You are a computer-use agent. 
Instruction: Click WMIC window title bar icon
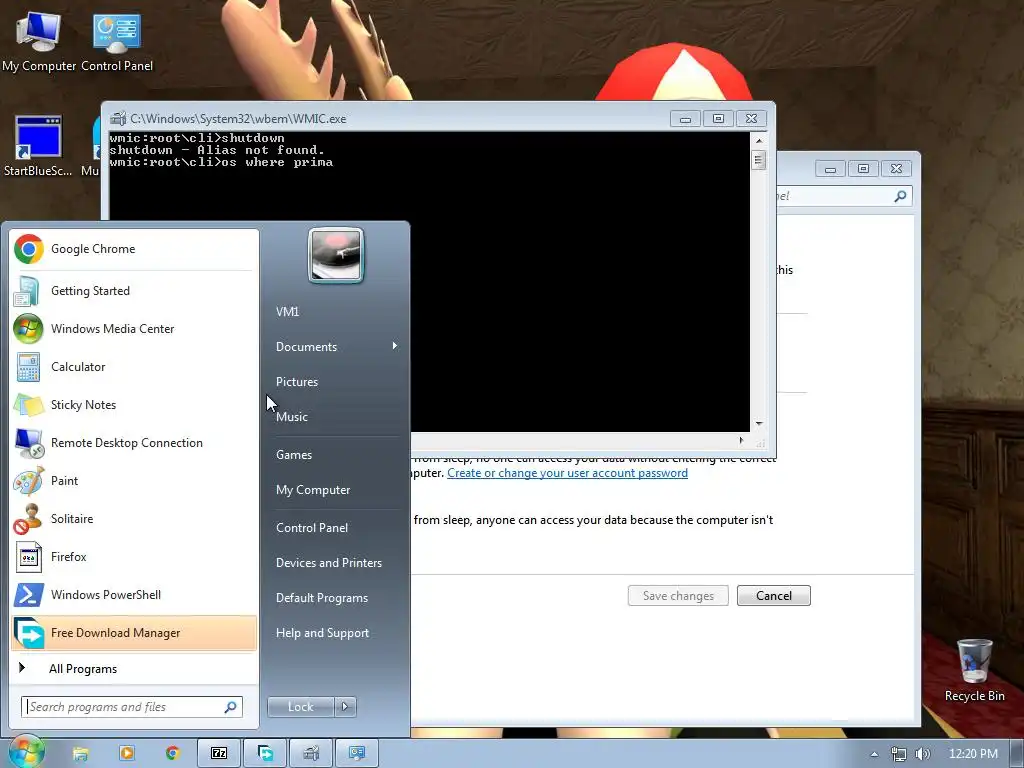(x=118, y=118)
